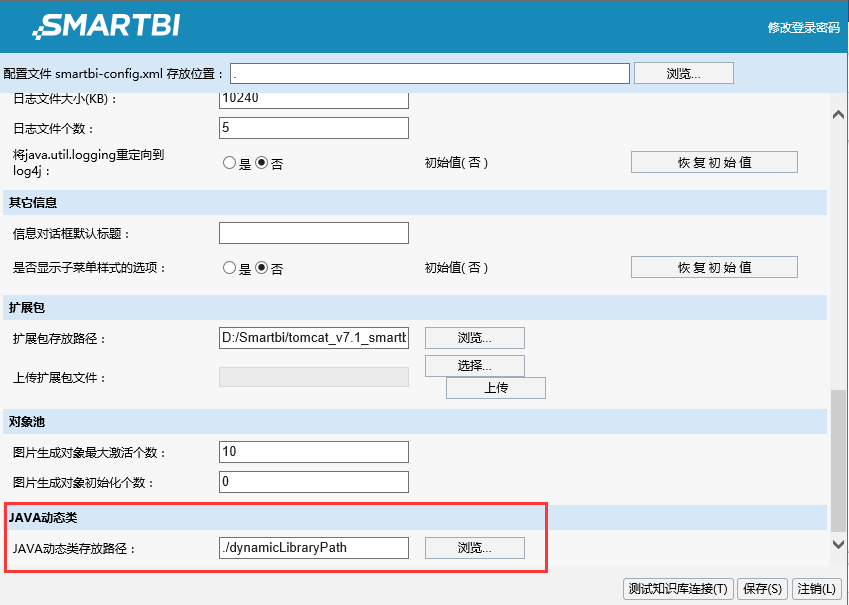Click the 选择... button for extension upload

[475, 366]
